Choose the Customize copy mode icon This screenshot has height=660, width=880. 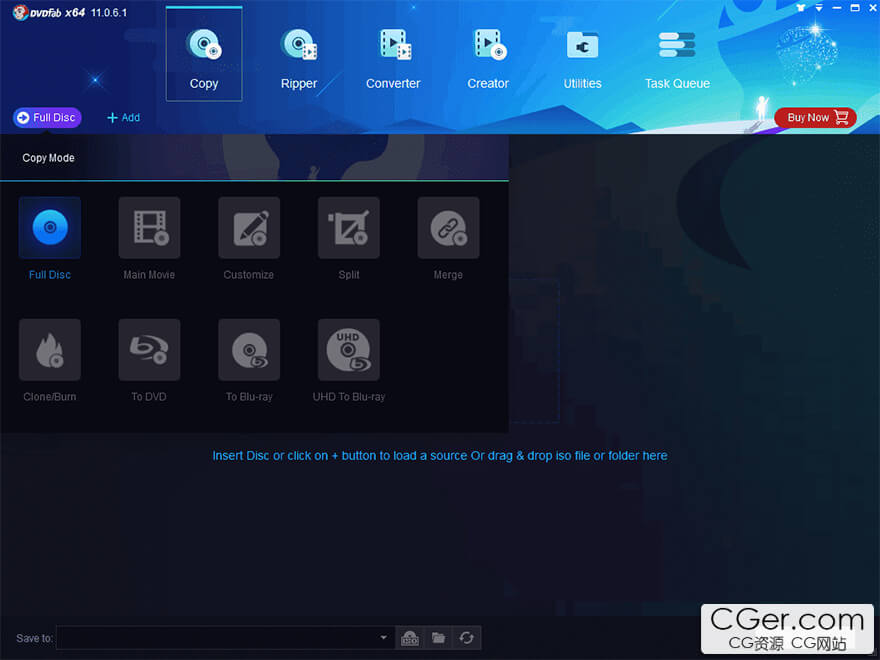click(x=249, y=228)
